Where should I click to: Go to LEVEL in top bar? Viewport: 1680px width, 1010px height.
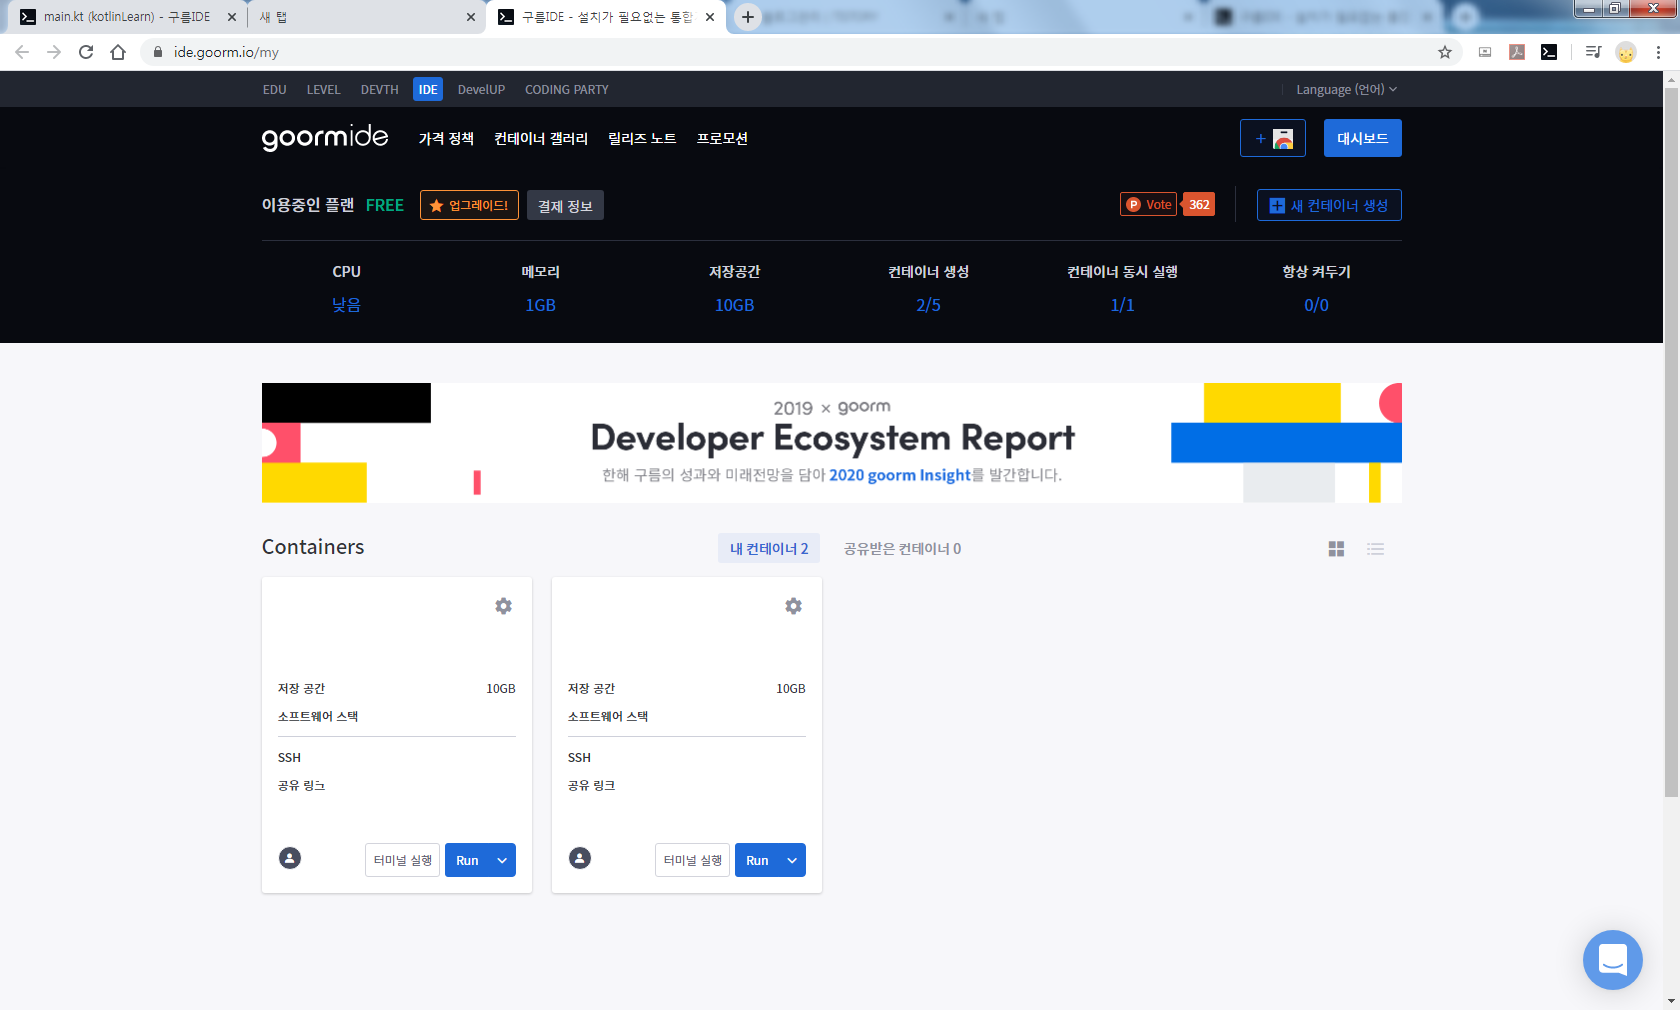coord(323,89)
